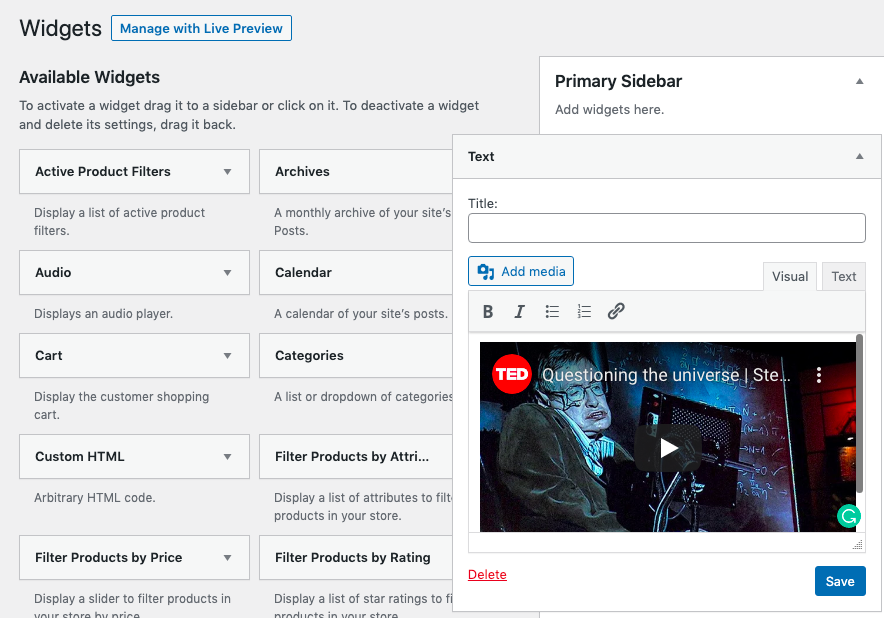Select the Categories widget

pos(356,355)
